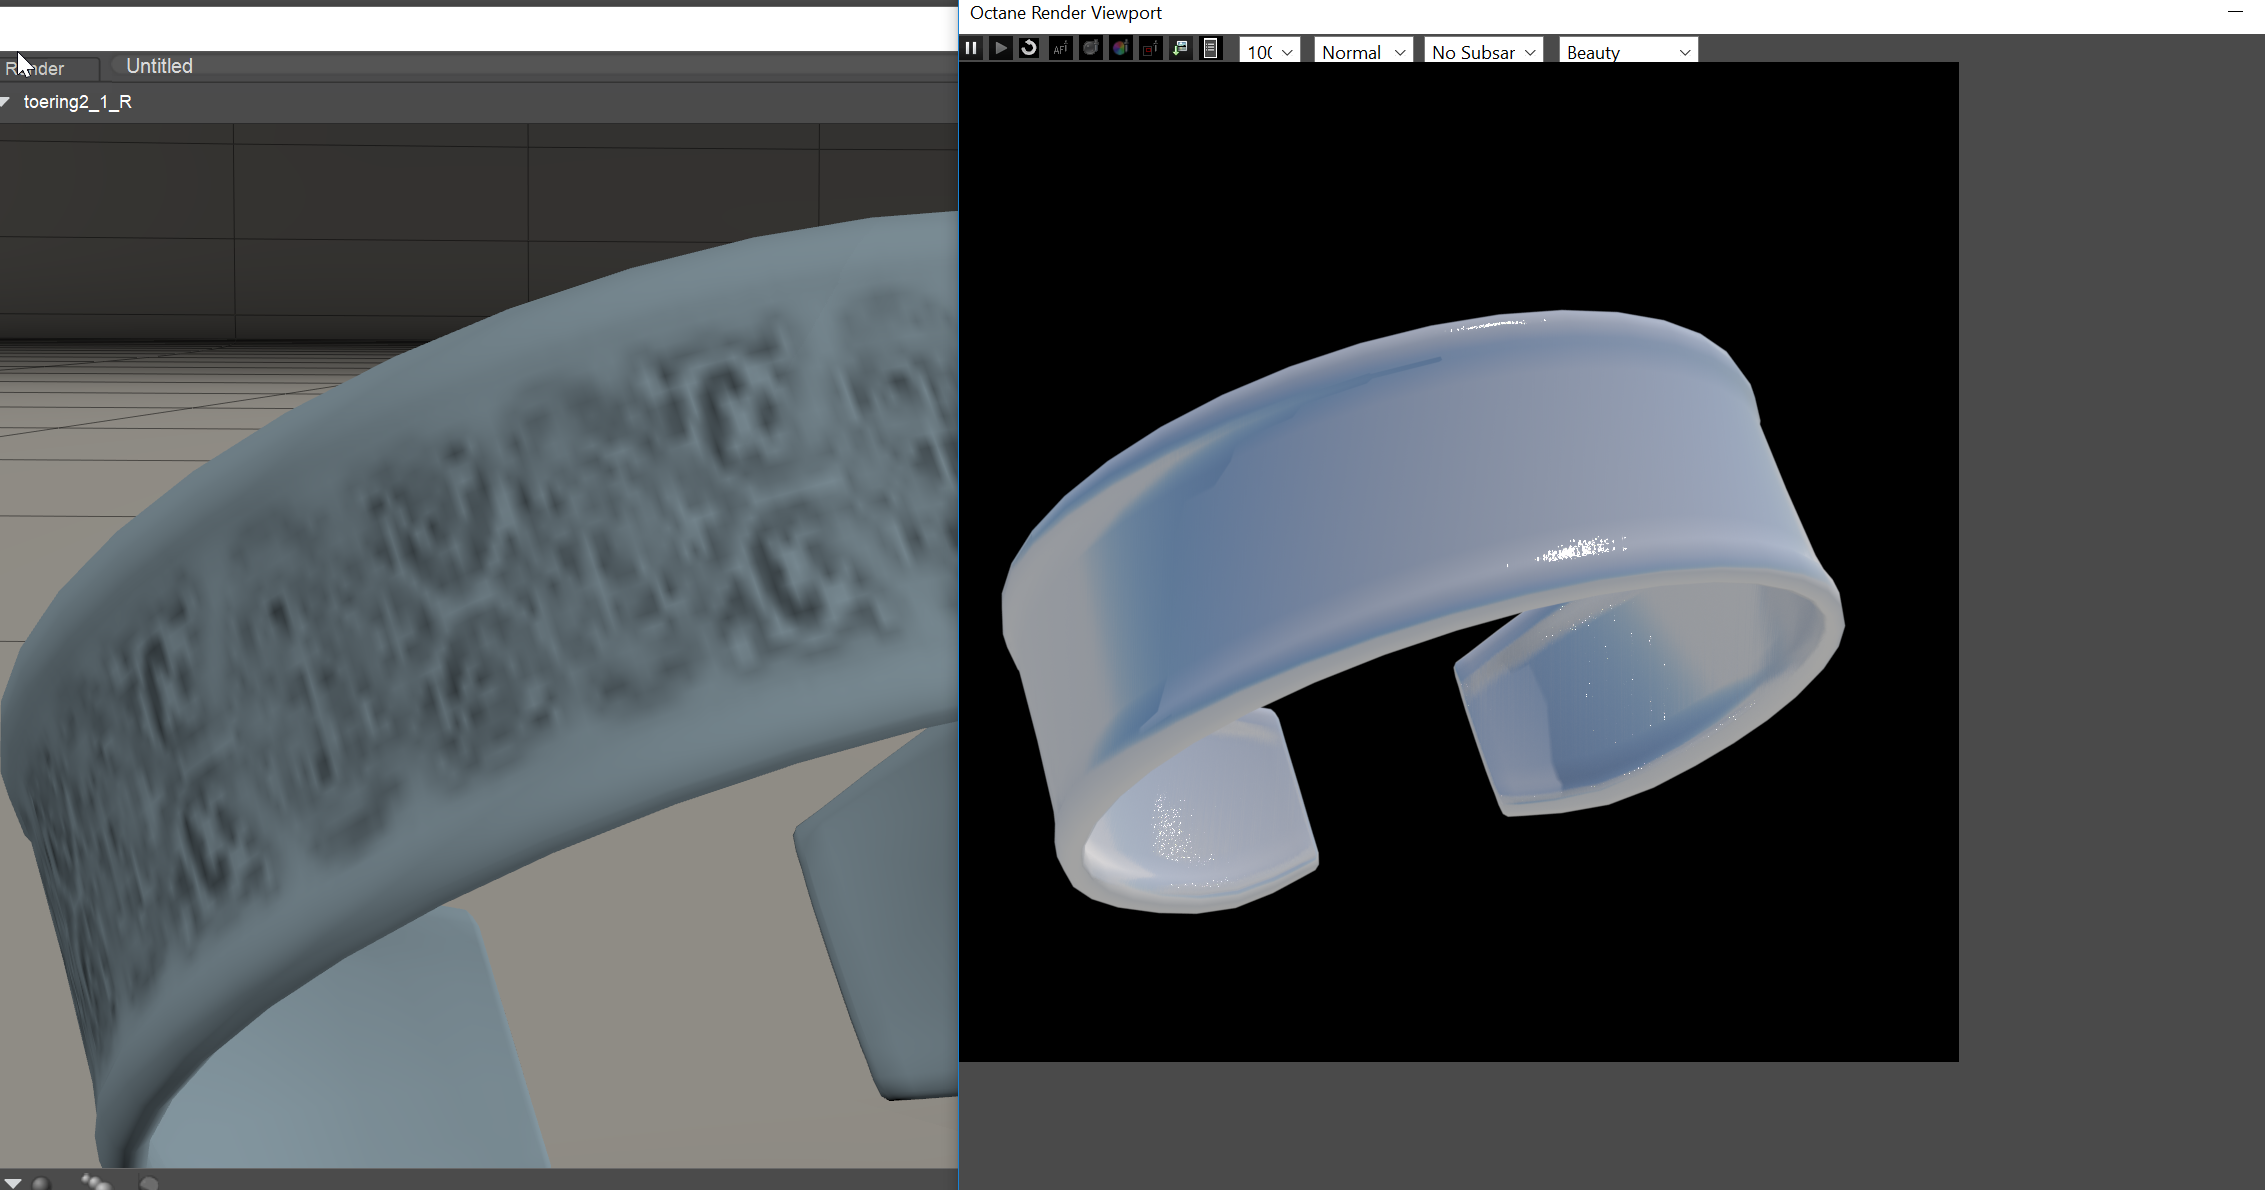The width and height of the screenshot is (2265, 1190).
Task: Restart the render with refresh icon
Action: click(x=1029, y=48)
